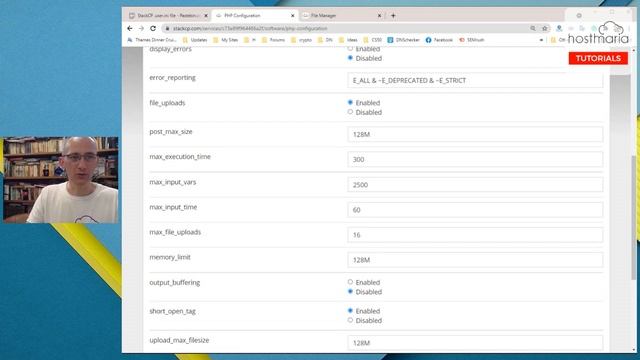The height and width of the screenshot is (360, 640).
Task: Open the CSS3 bookmark folder
Action: pyautogui.click(x=372, y=40)
